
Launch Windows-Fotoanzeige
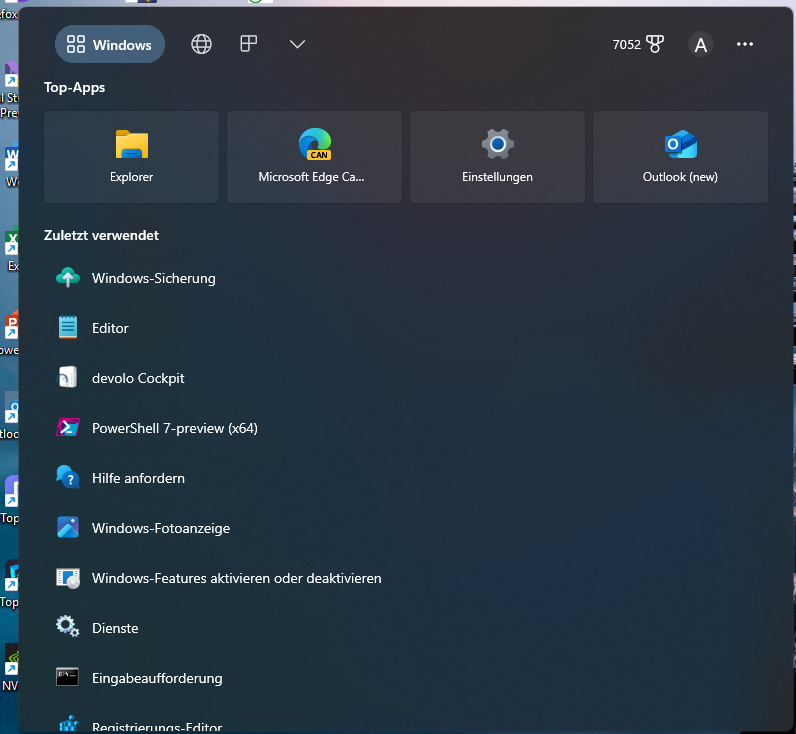click(160, 528)
